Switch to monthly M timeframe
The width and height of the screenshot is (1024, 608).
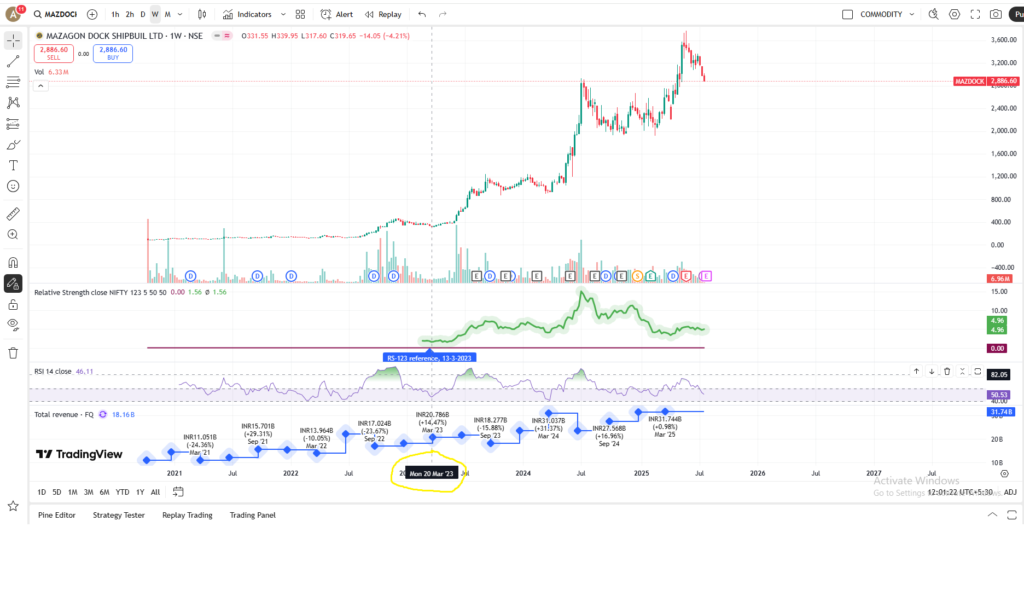[x=168, y=14]
